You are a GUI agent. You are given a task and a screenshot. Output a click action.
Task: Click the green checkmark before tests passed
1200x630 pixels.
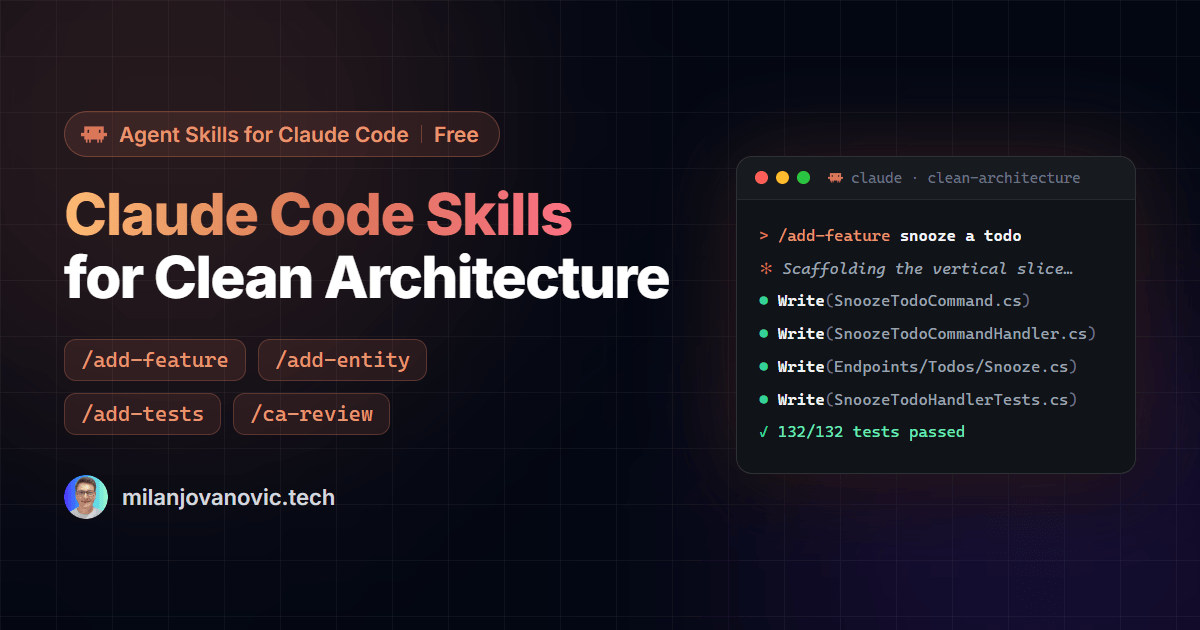click(764, 432)
